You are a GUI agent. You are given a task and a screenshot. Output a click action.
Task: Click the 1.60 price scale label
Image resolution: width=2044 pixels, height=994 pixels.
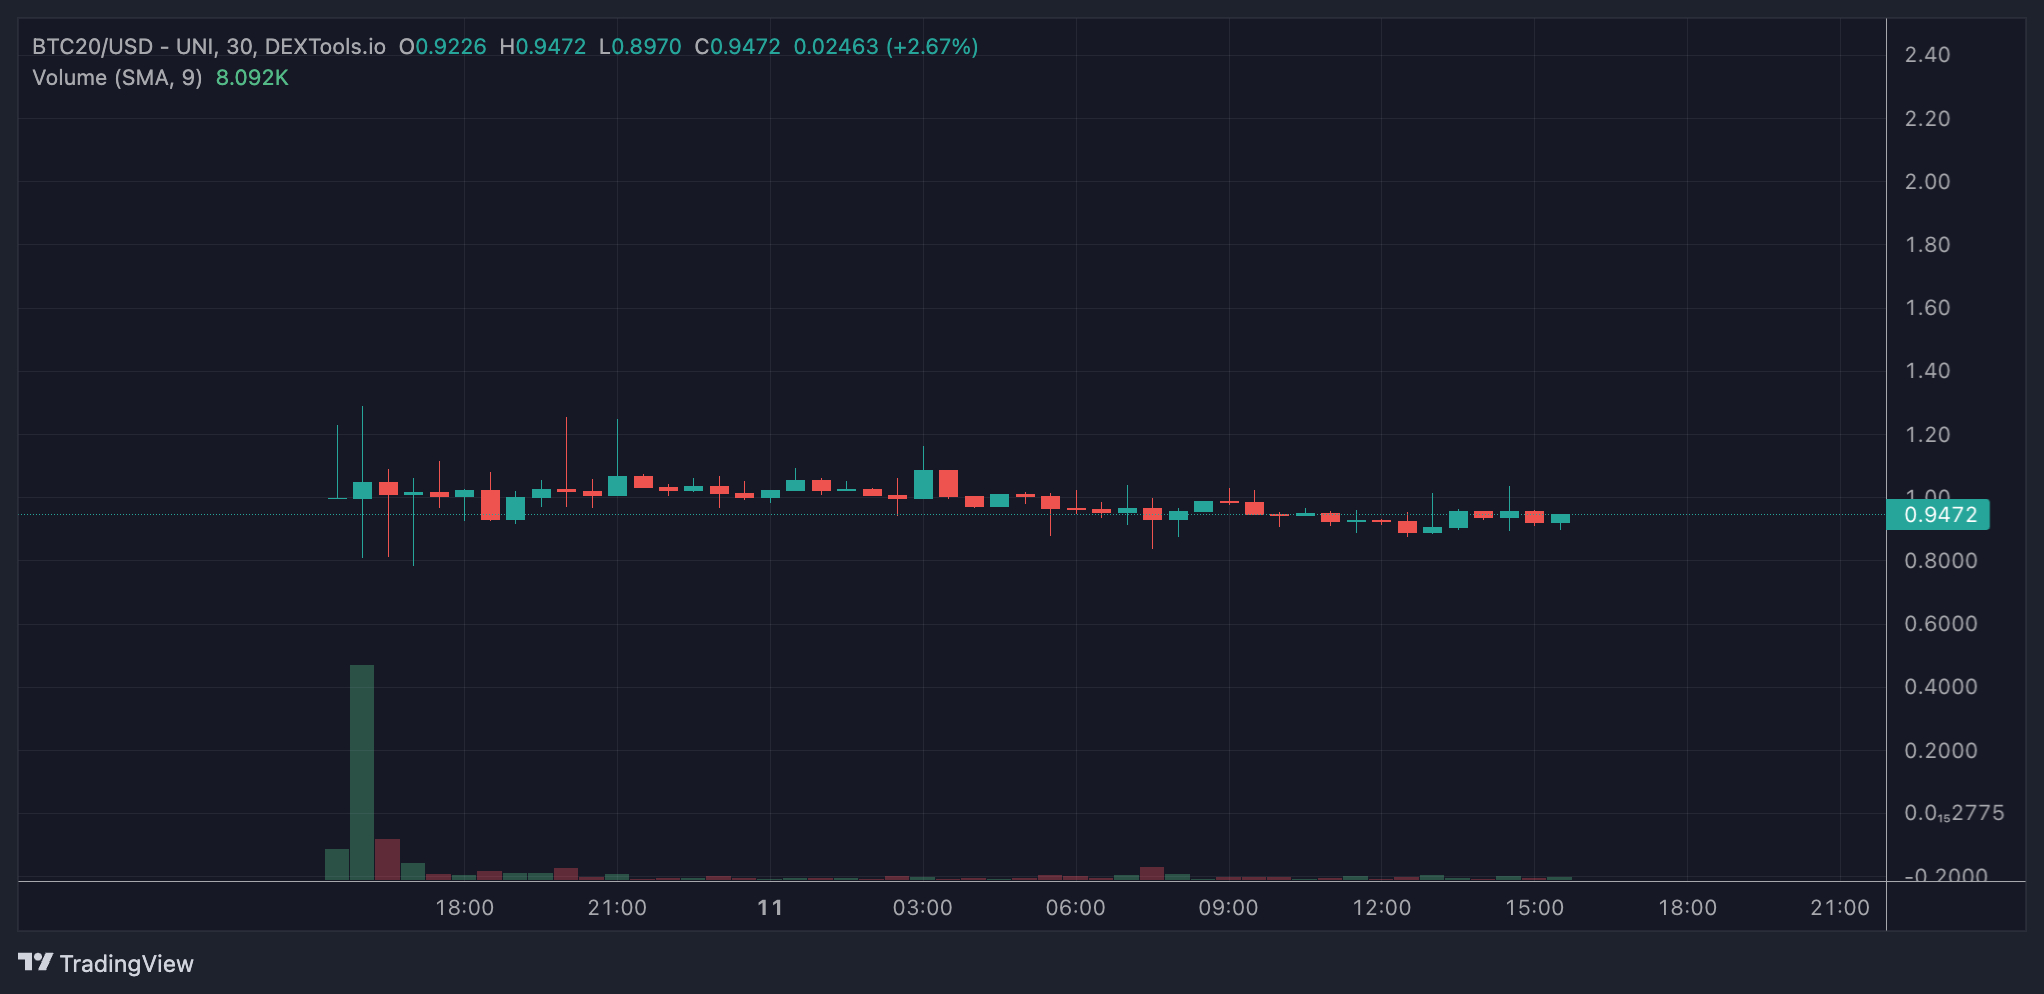pos(1927,308)
